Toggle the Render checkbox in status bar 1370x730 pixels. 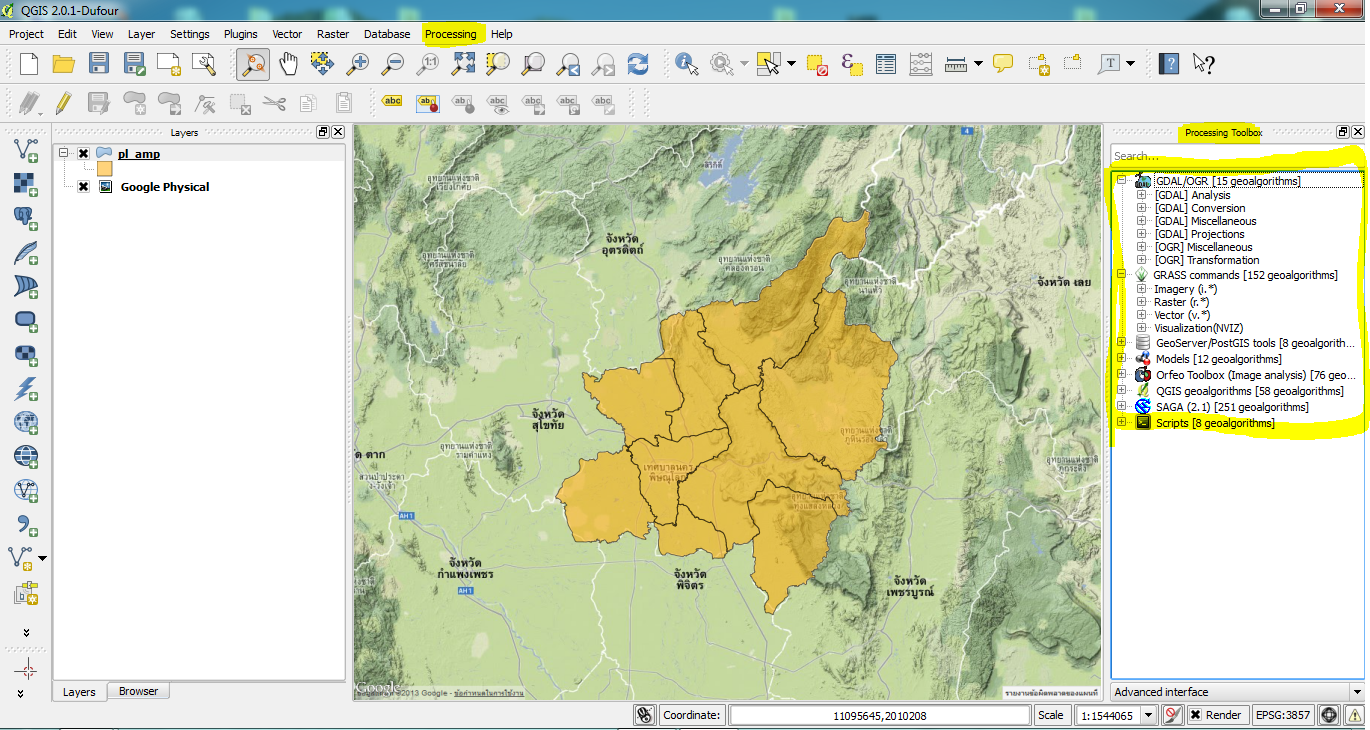click(x=1195, y=715)
